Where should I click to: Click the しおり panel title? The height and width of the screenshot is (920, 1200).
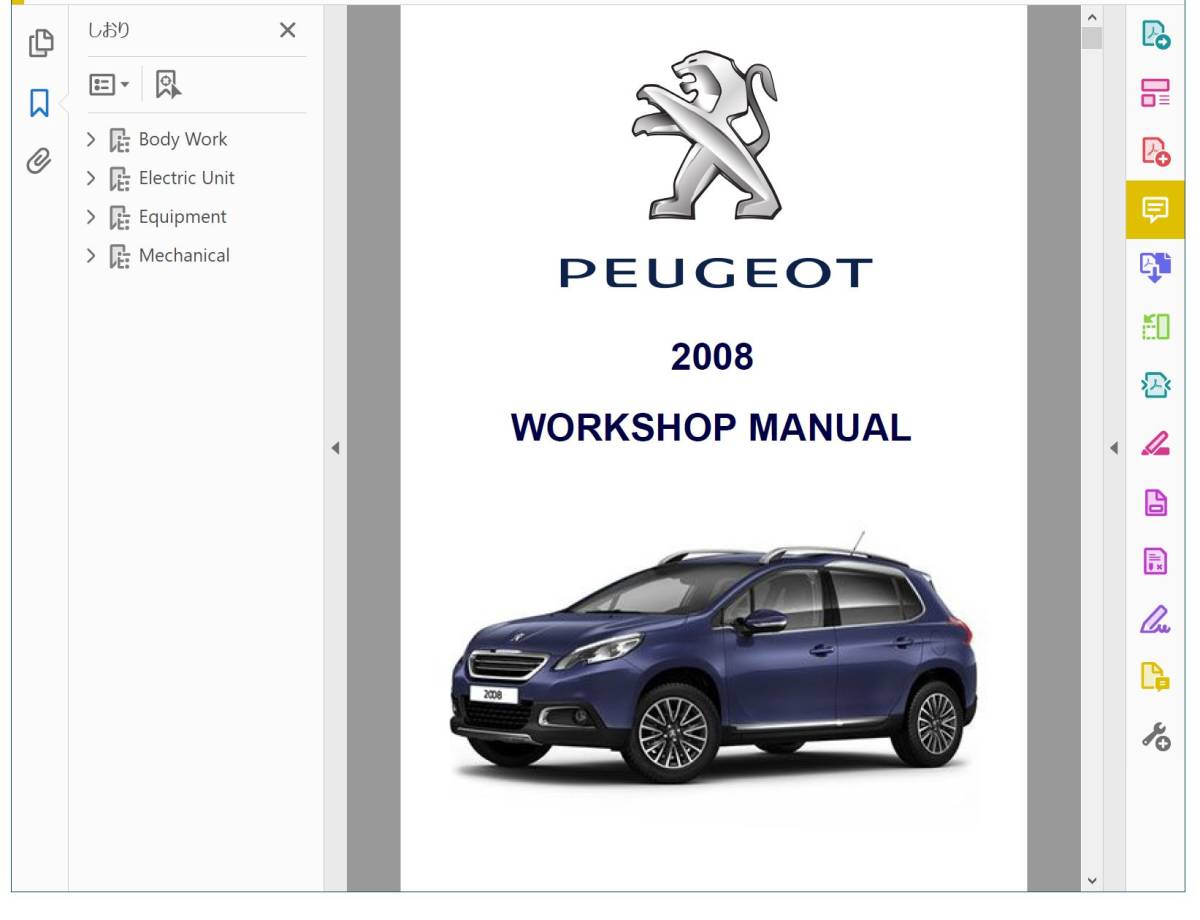109,30
